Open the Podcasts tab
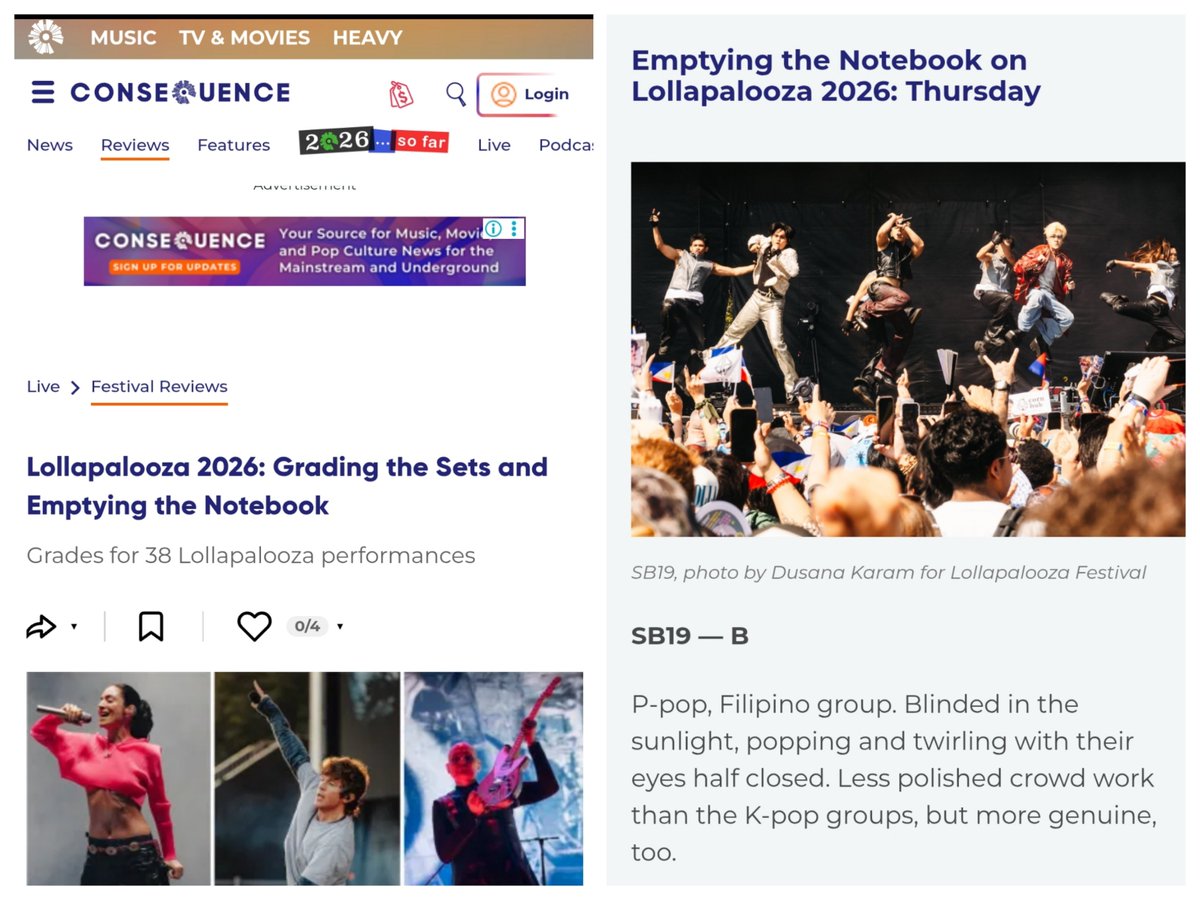The image size is (1200, 900). click(x=566, y=145)
